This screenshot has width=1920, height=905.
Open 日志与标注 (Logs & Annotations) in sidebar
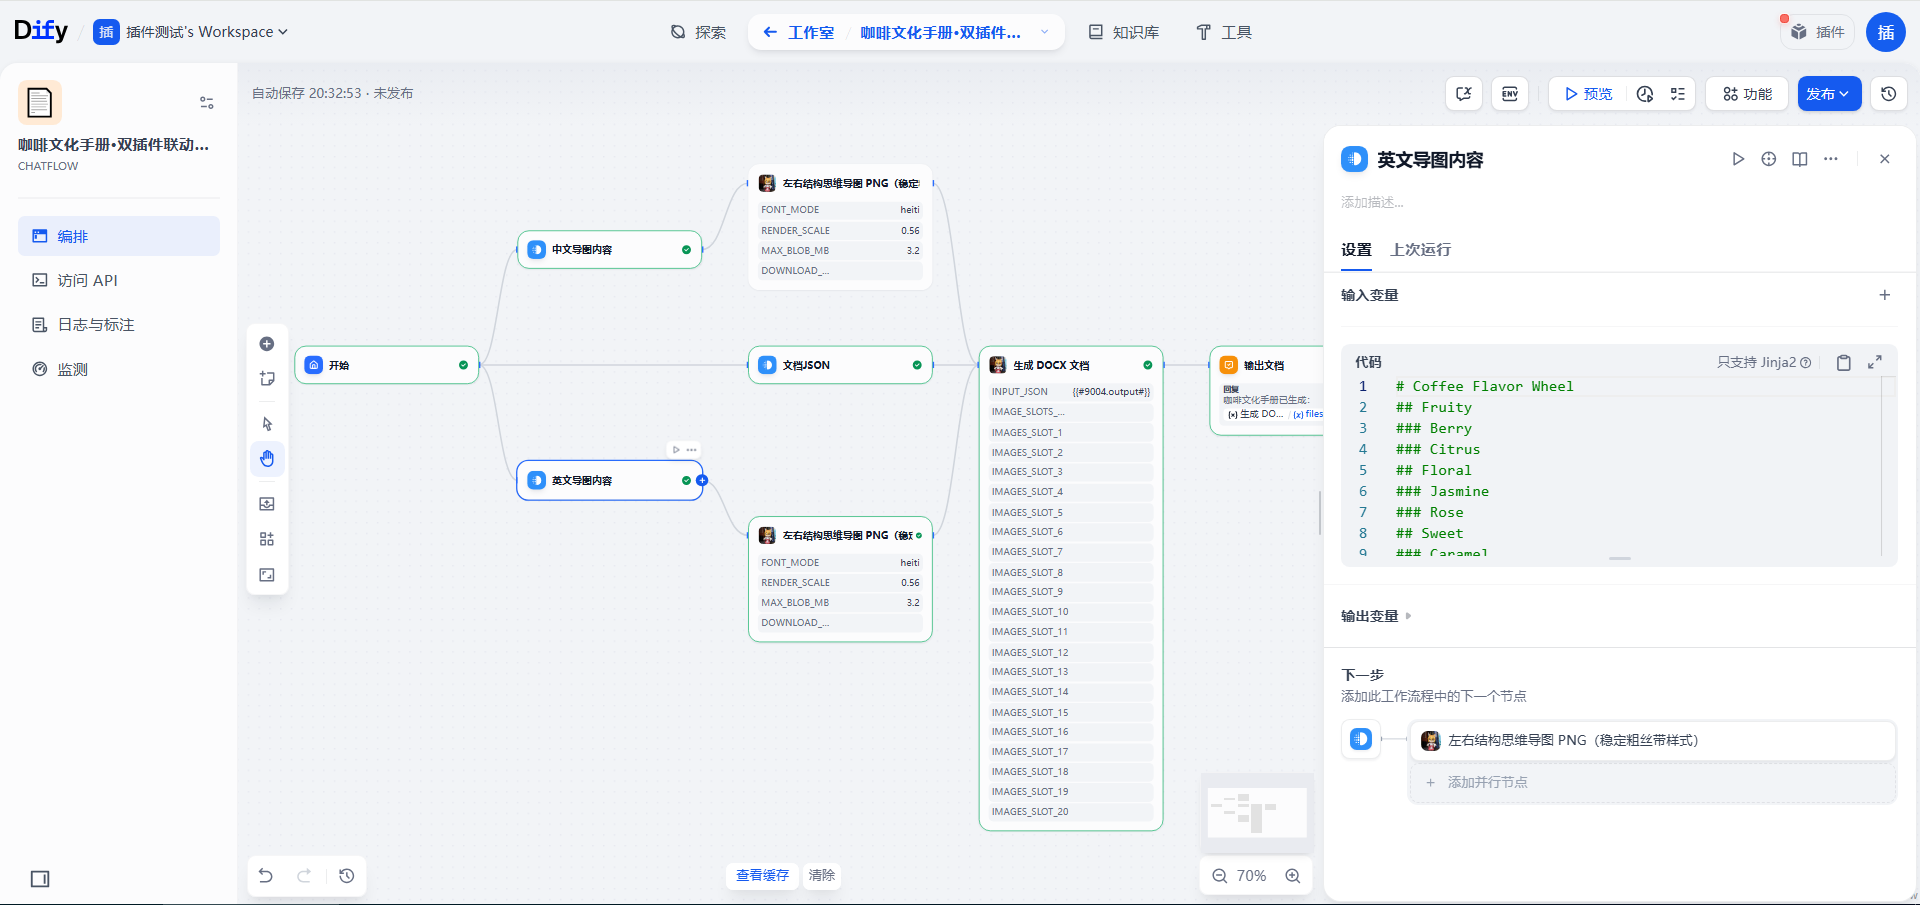[x=119, y=325]
